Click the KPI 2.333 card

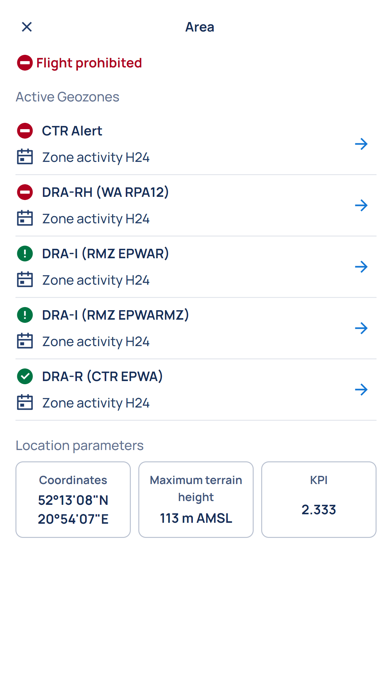pos(319,499)
